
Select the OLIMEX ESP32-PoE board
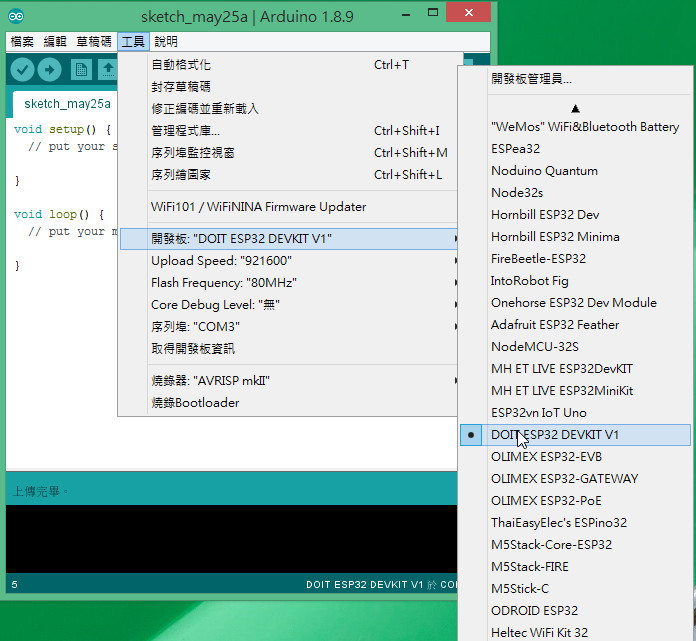576,500
